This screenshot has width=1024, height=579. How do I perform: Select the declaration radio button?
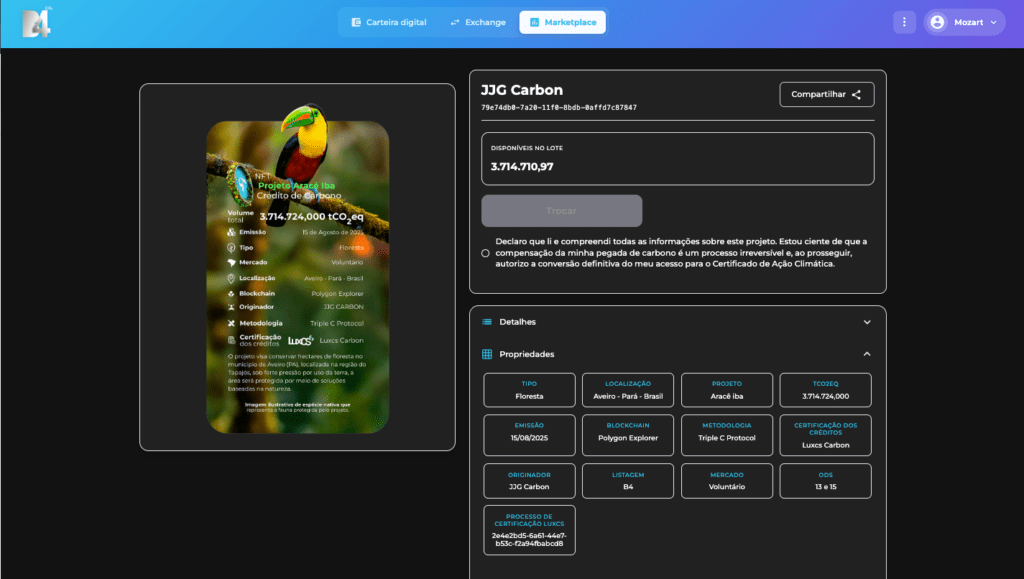pyautogui.click(x=485, y=253)
